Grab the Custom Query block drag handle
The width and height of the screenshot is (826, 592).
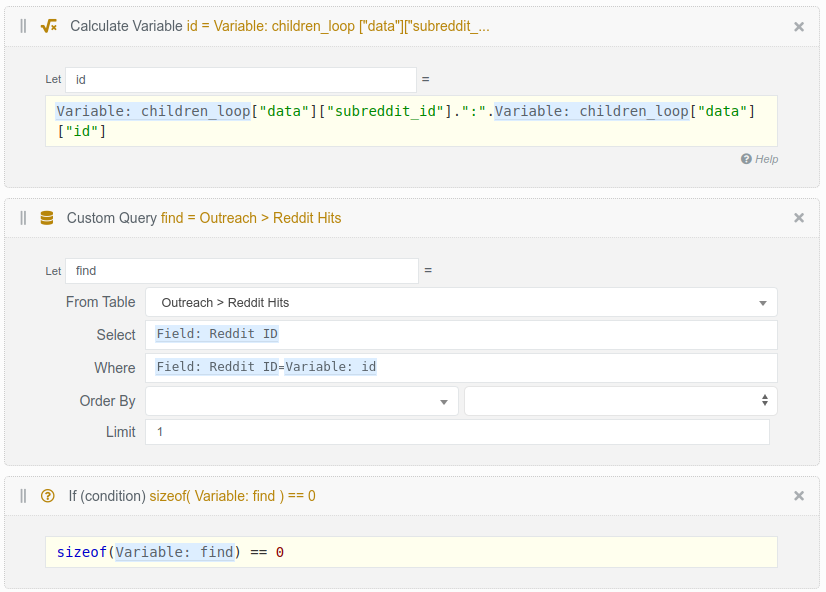click(23, 218)
